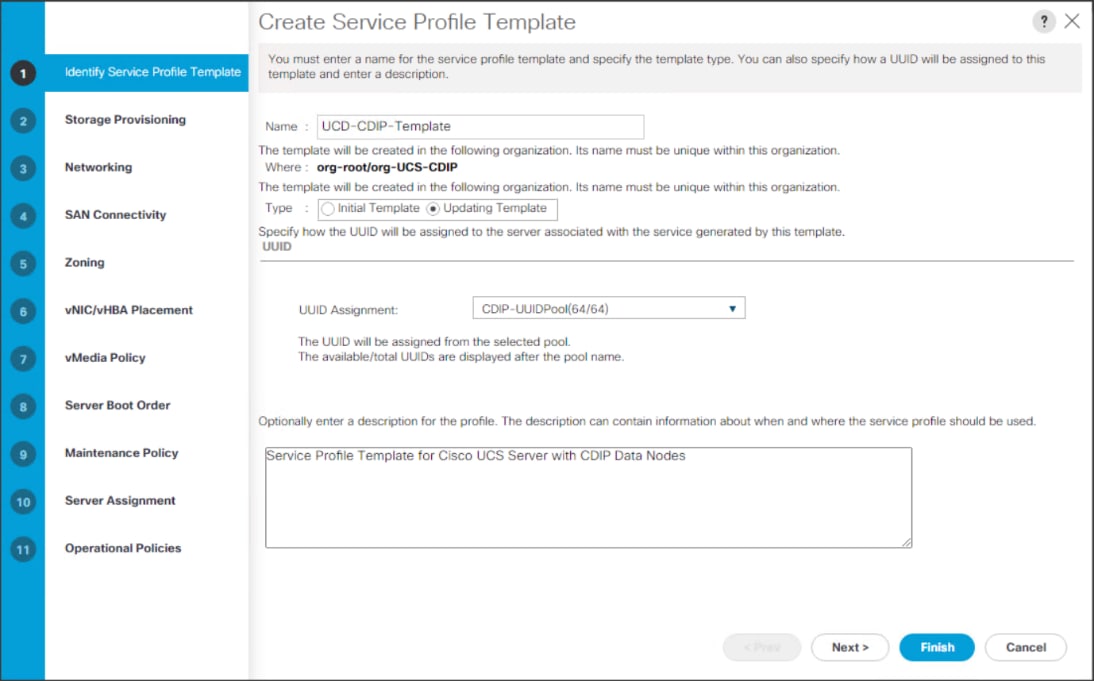Click the help question mark icon
Viewport: 1094px width, 681px height.
(x=1043, y=22)
